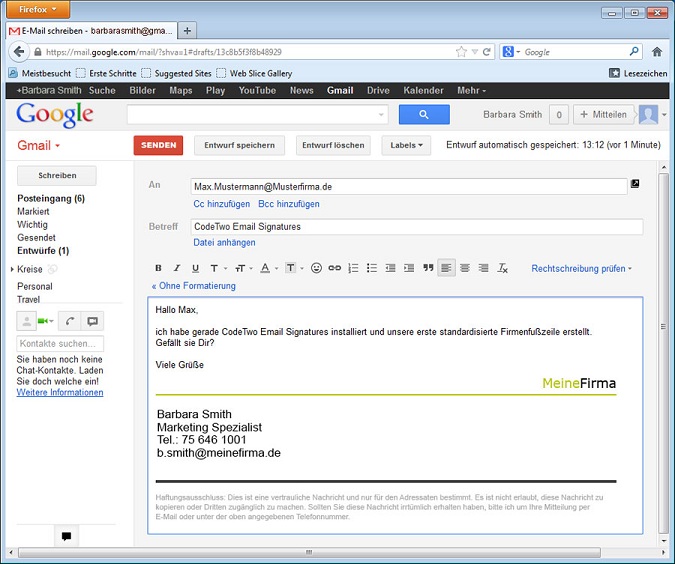Toggle underline formatting in compose toolbar

pos(195,268)
